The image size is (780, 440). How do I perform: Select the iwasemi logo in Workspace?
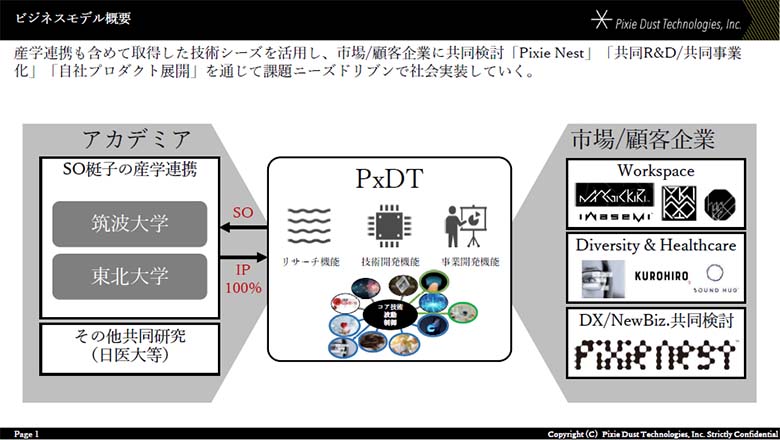coord(615,216)
